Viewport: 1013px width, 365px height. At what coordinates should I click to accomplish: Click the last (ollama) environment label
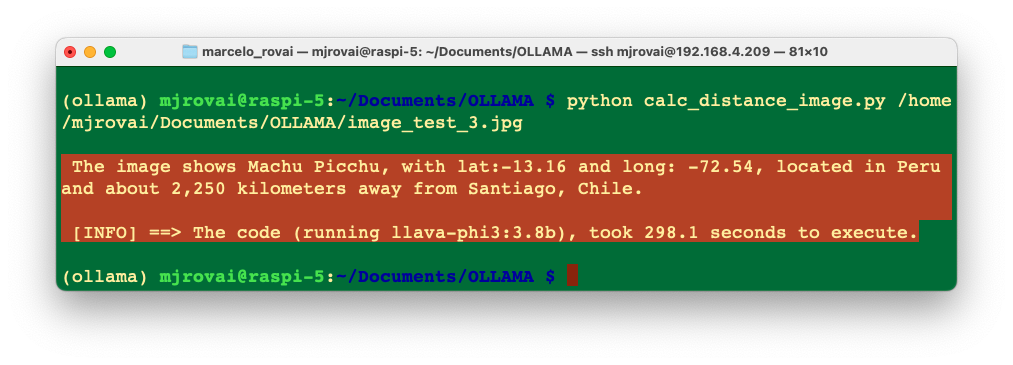point(105,276)
